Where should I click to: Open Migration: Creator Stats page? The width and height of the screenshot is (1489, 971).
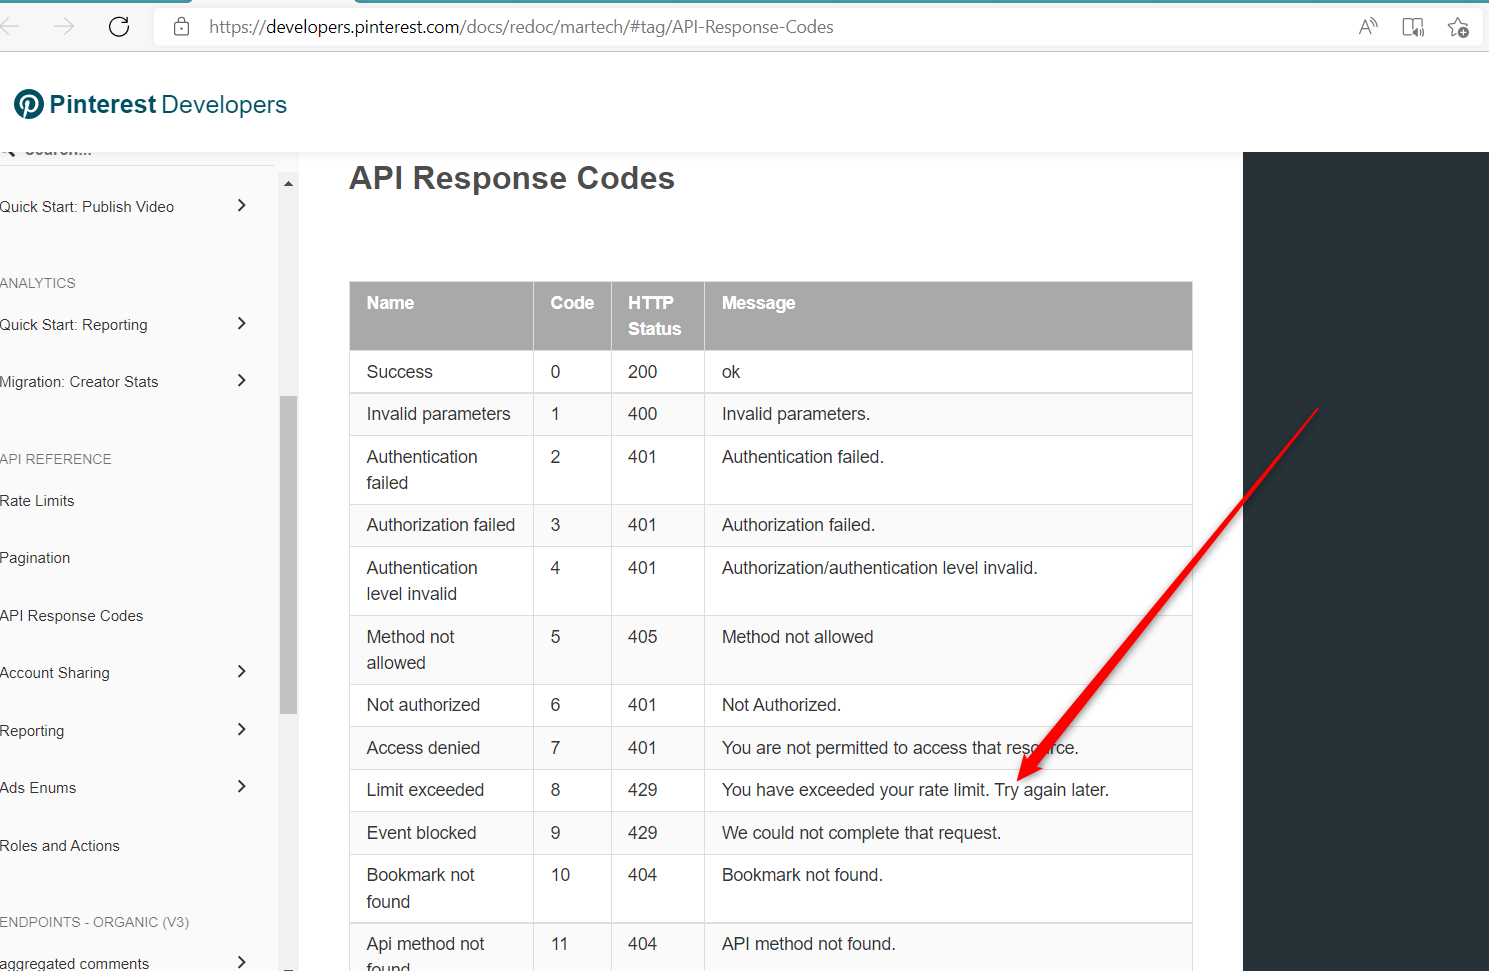point(79,382)
